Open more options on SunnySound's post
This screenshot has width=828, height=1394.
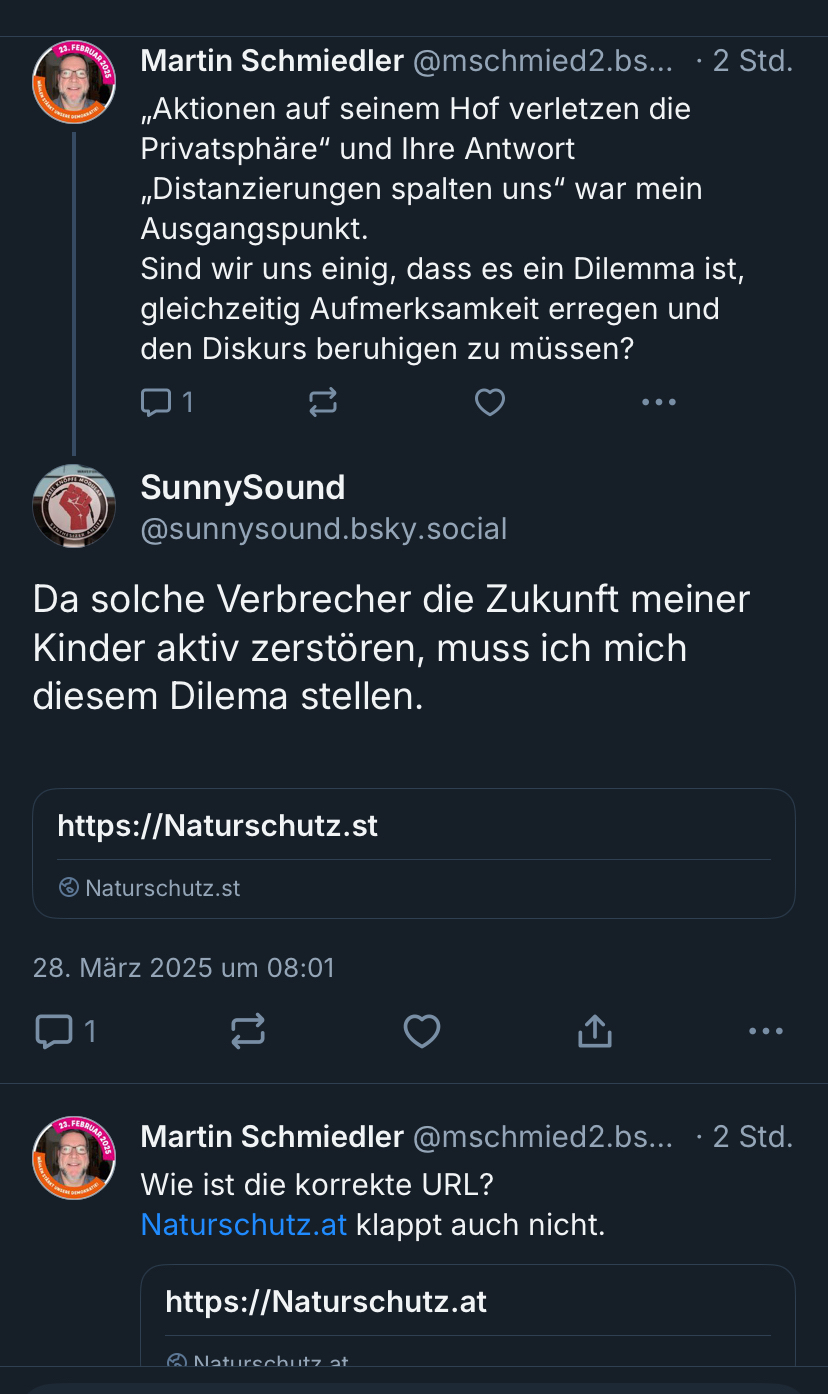[x=766, y=1031]
